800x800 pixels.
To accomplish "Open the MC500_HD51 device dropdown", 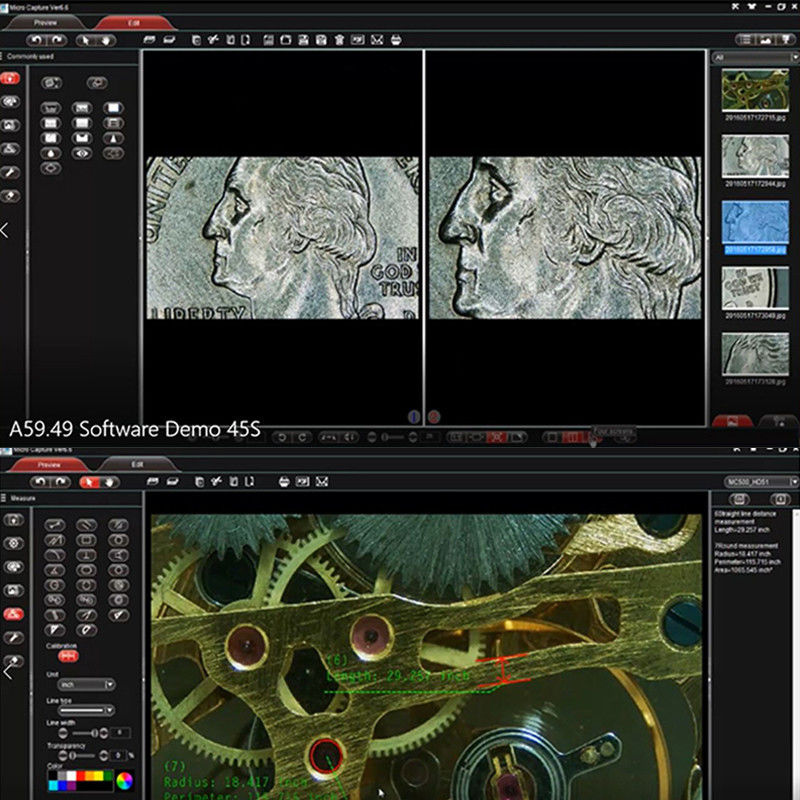I will coord(761,482).
